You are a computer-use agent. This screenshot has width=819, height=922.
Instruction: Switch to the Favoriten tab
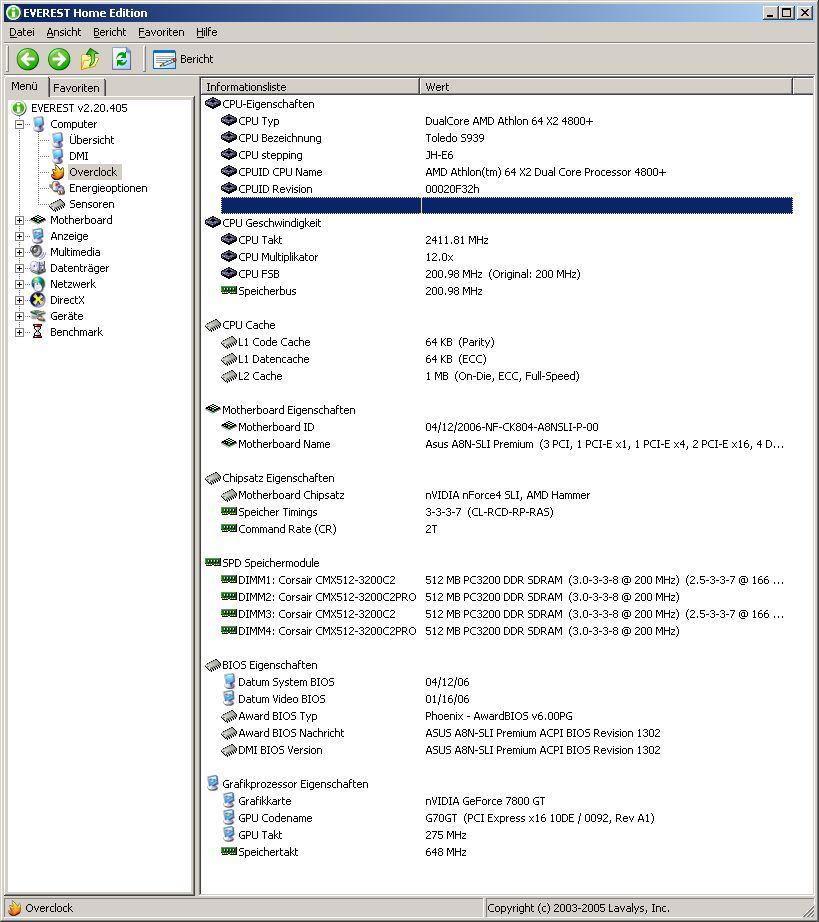tap(76, 88)
